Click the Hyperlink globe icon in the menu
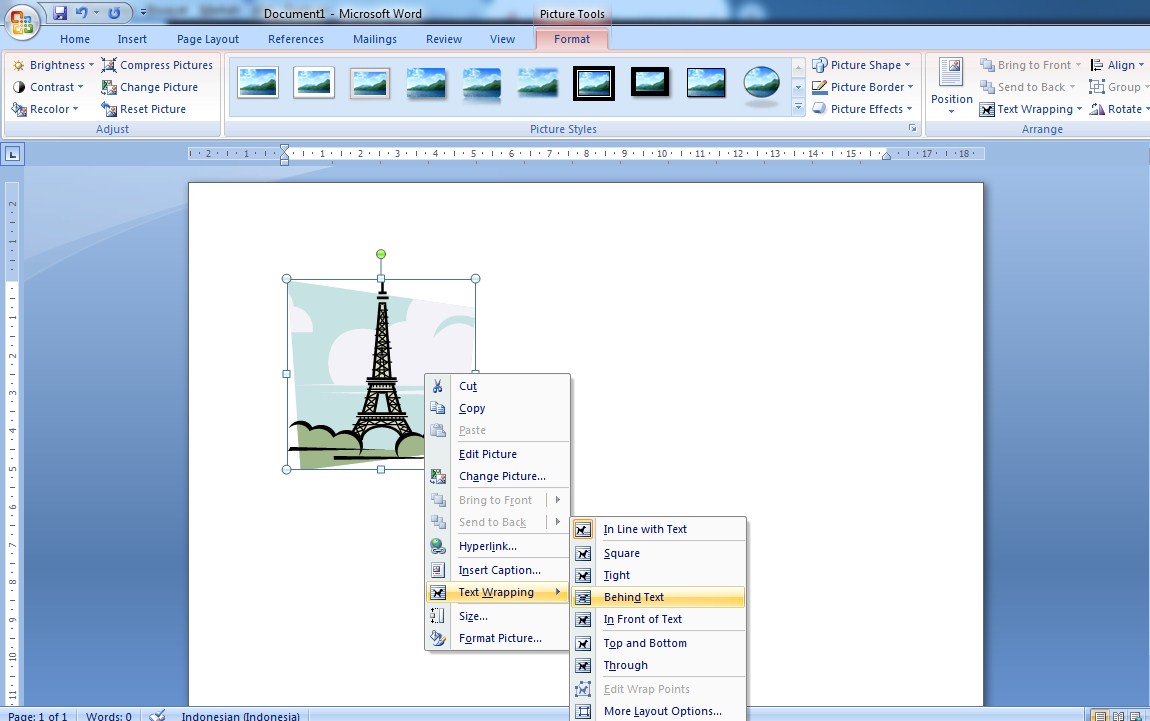1150x721 pixels. click(438, 546)
